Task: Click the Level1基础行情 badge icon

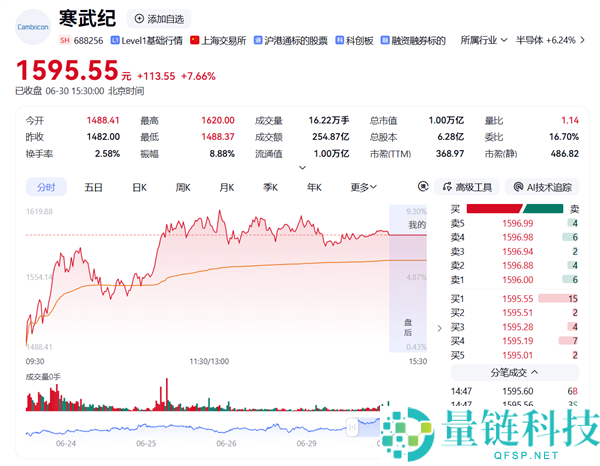Action: click(x=115, y=40)
